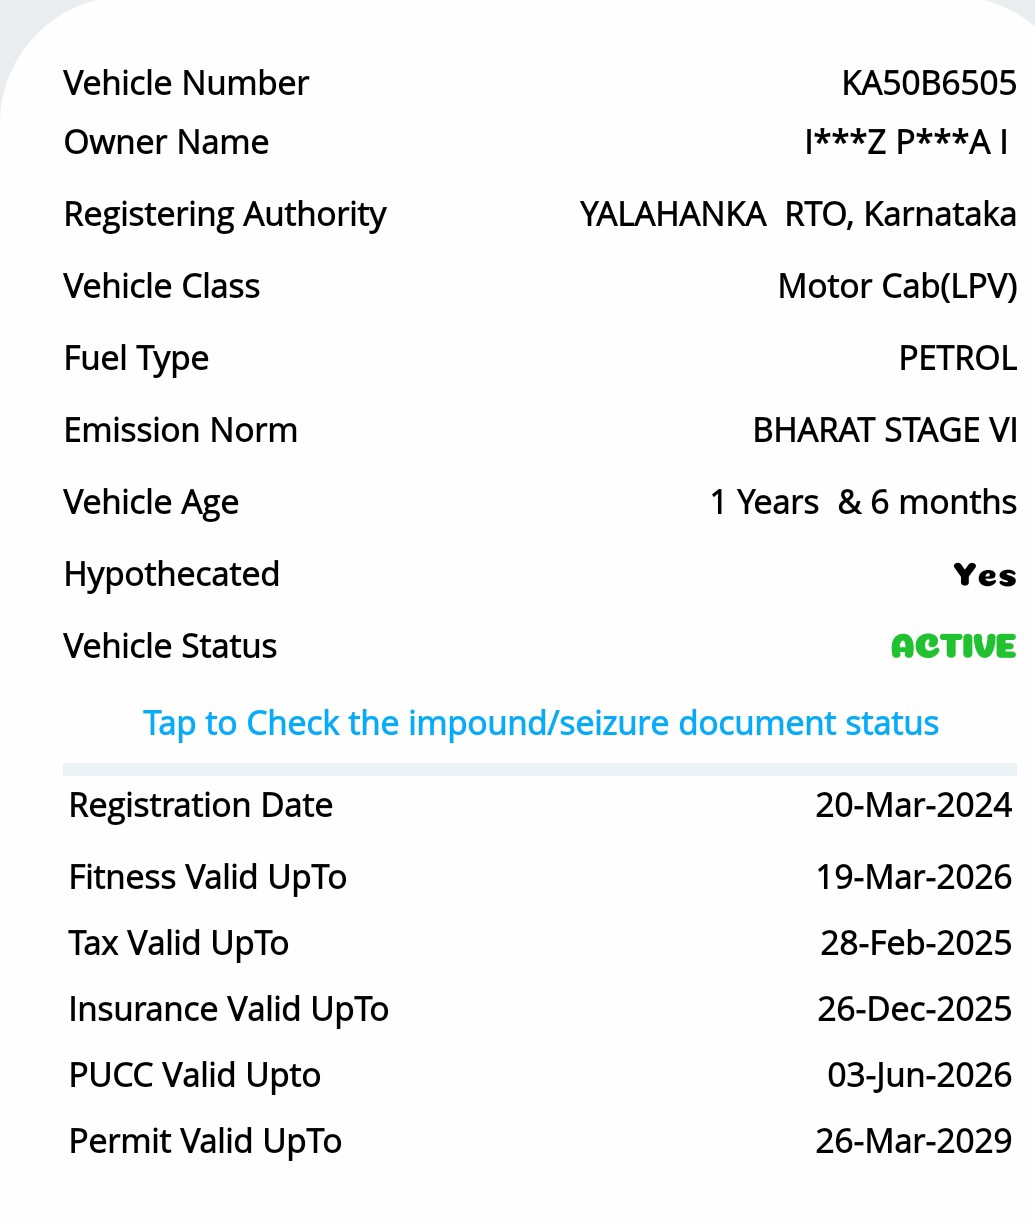
Task: Click the tax validity date 28-Feb-2025
Action: (x=915, y=943)
